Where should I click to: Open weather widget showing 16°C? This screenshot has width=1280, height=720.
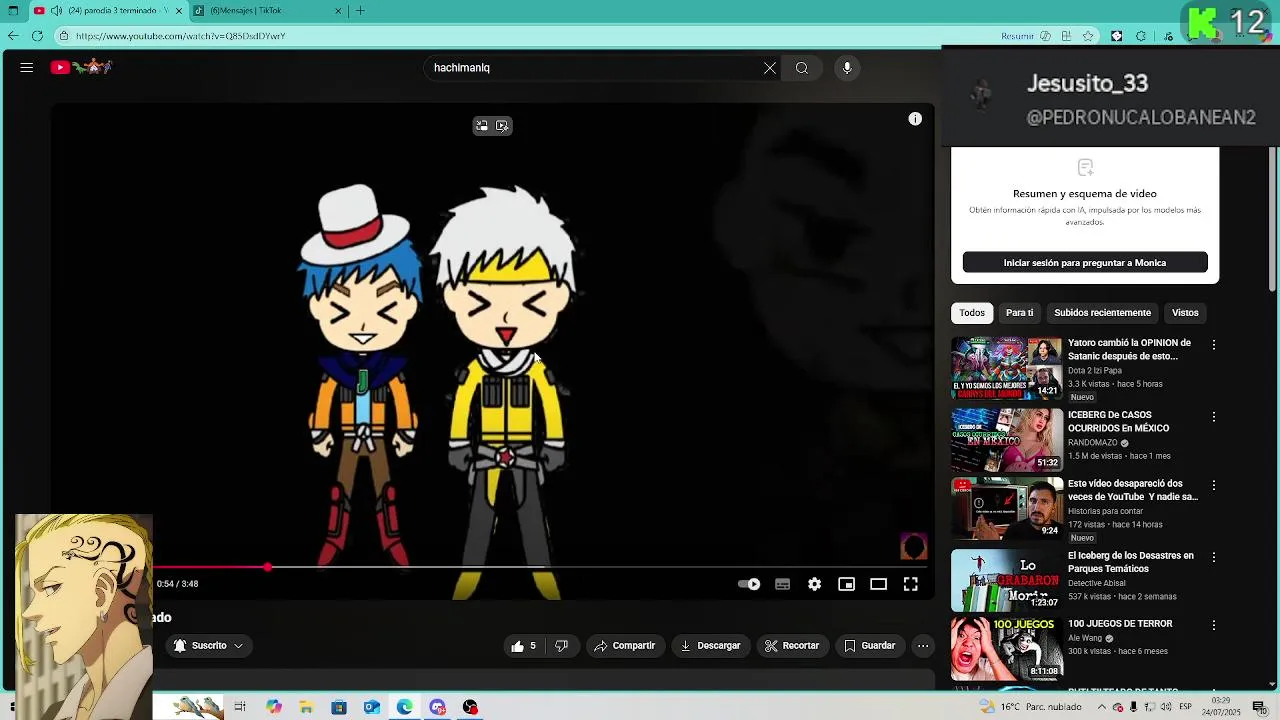coord(1032,707)
